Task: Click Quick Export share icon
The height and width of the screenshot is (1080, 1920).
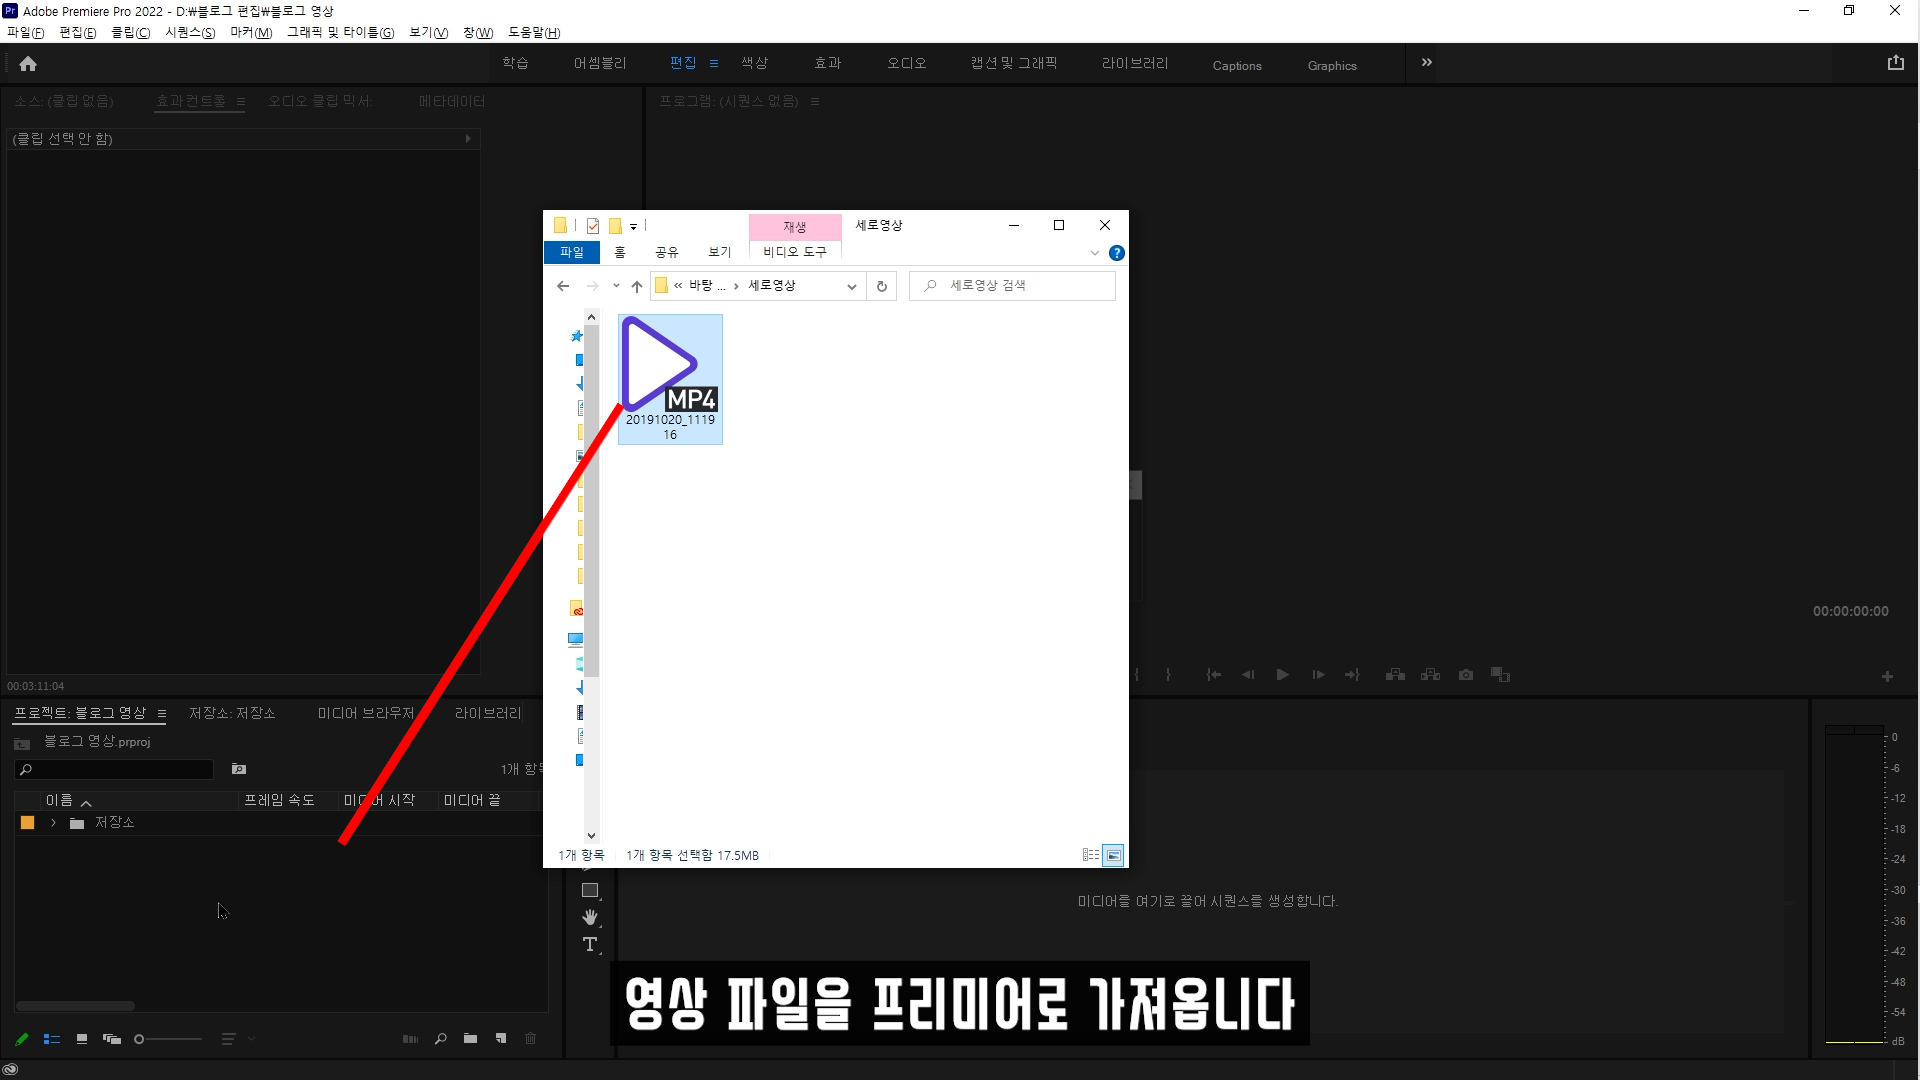Action: 1895,63
